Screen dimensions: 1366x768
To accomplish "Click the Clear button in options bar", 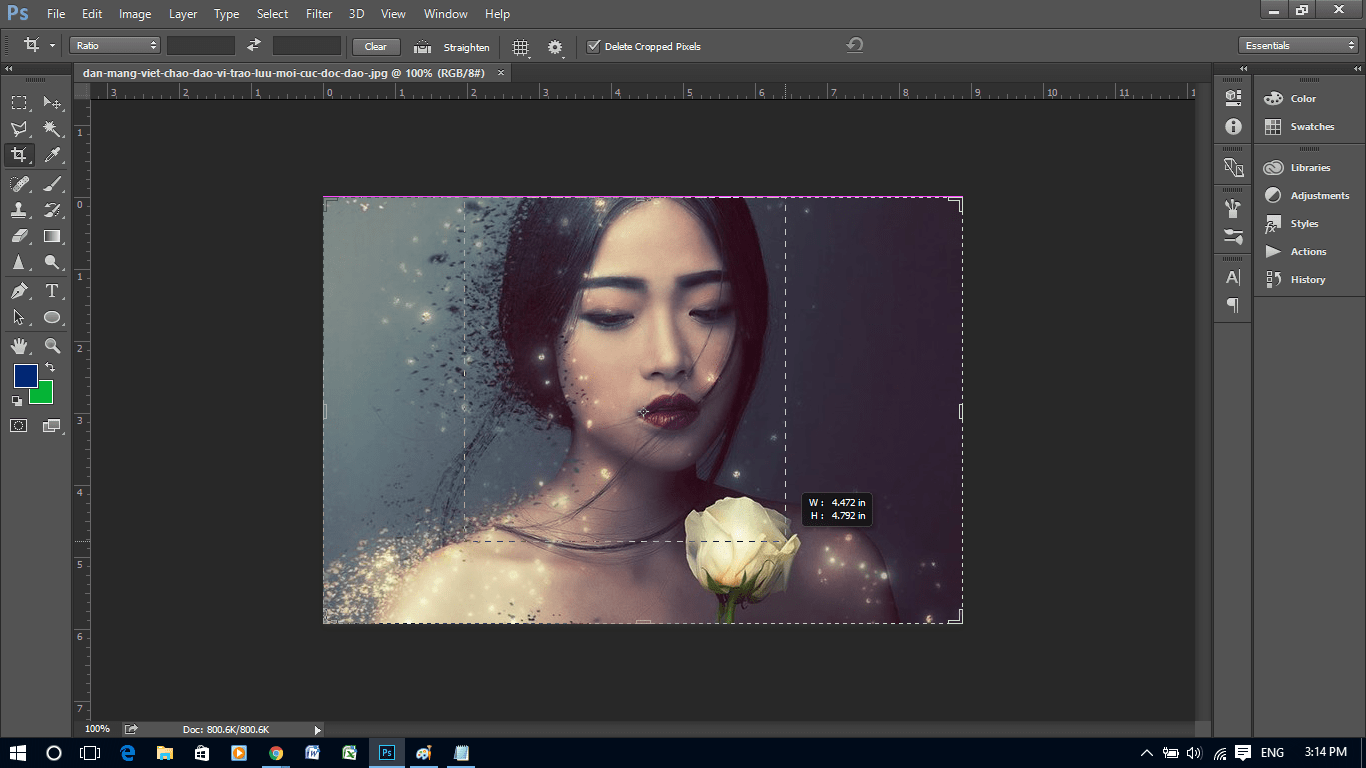I will 375,46.
